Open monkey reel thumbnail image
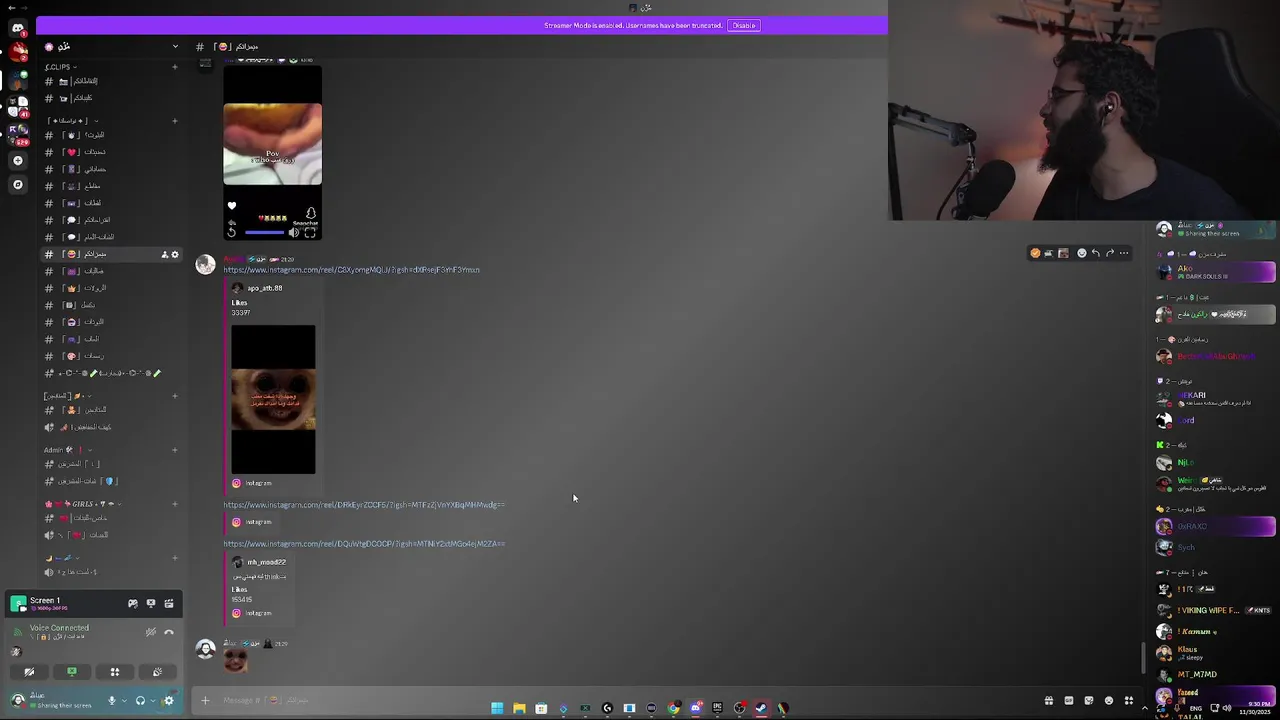1280x720 pixels. 273,399
